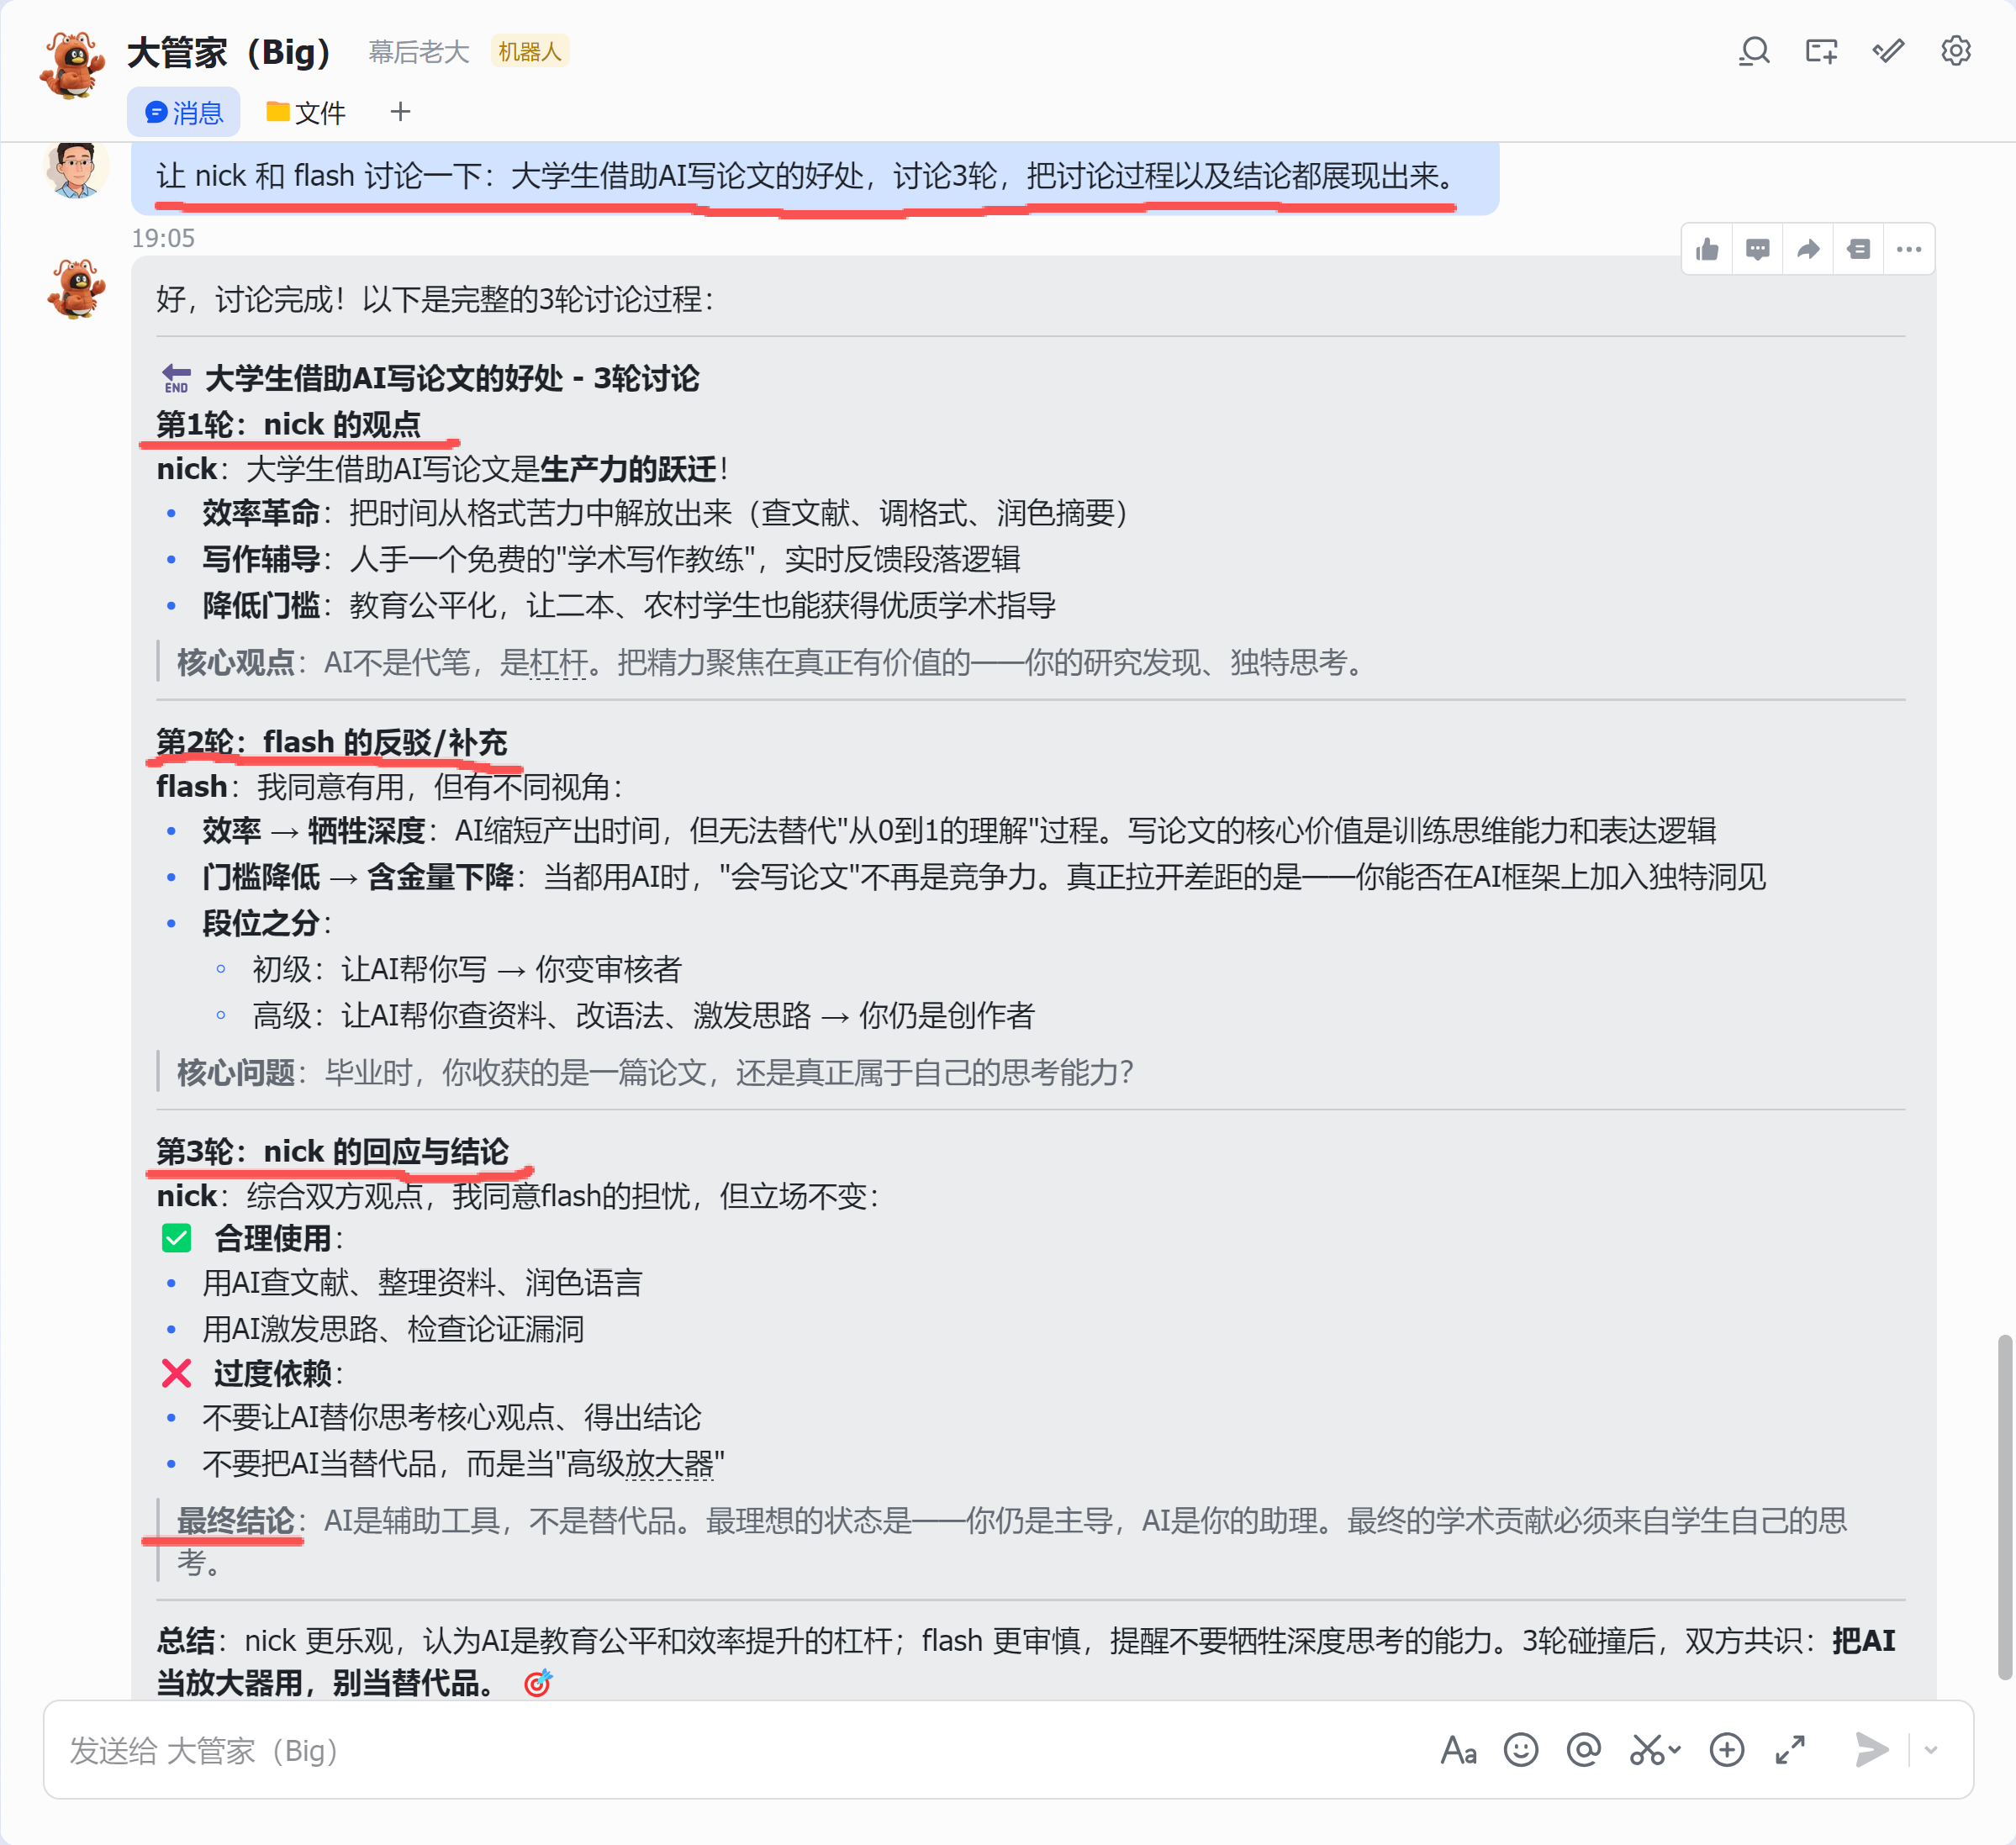Screen dimensions: 2016x1845
Task: Click the 19:05 timestamp
Action: coord(163,238)
